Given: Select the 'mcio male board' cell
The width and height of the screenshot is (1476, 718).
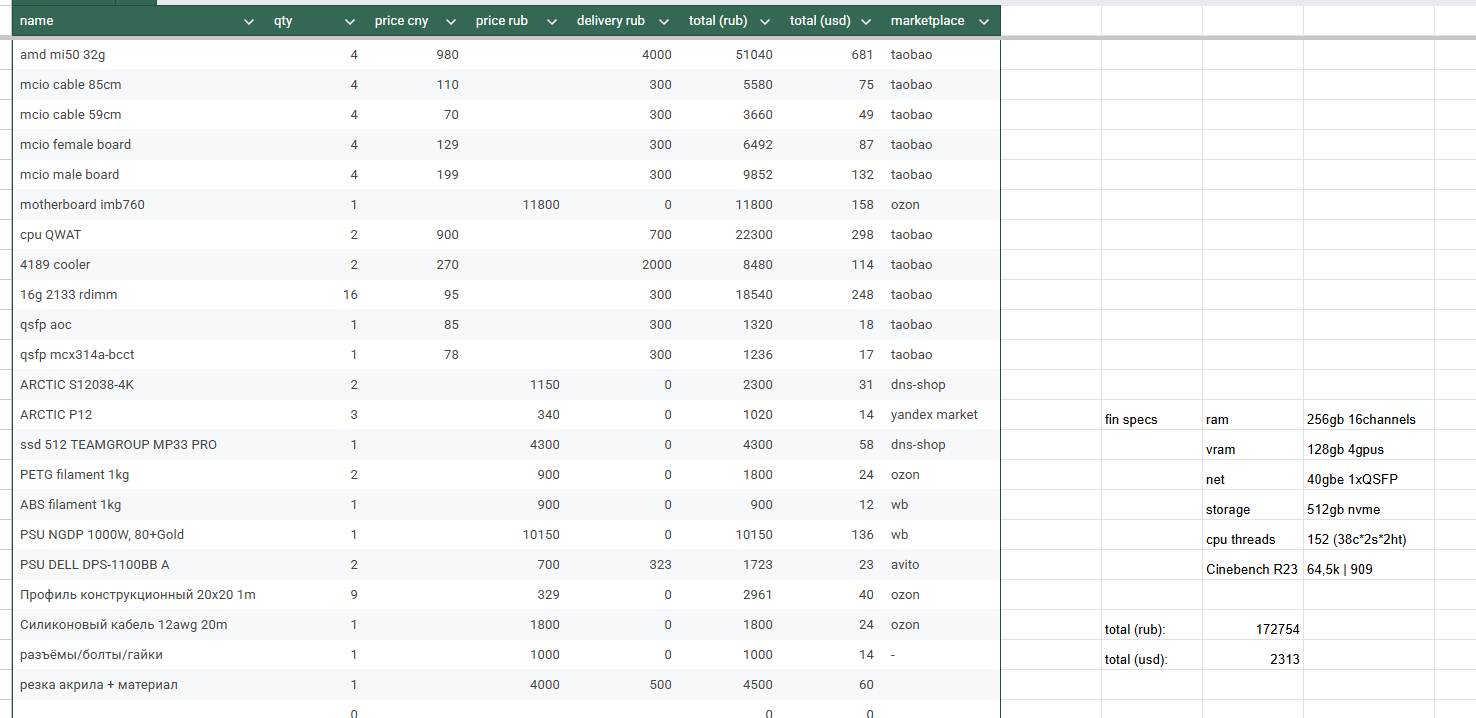Looking at the screenshot, I should point(138,175).
